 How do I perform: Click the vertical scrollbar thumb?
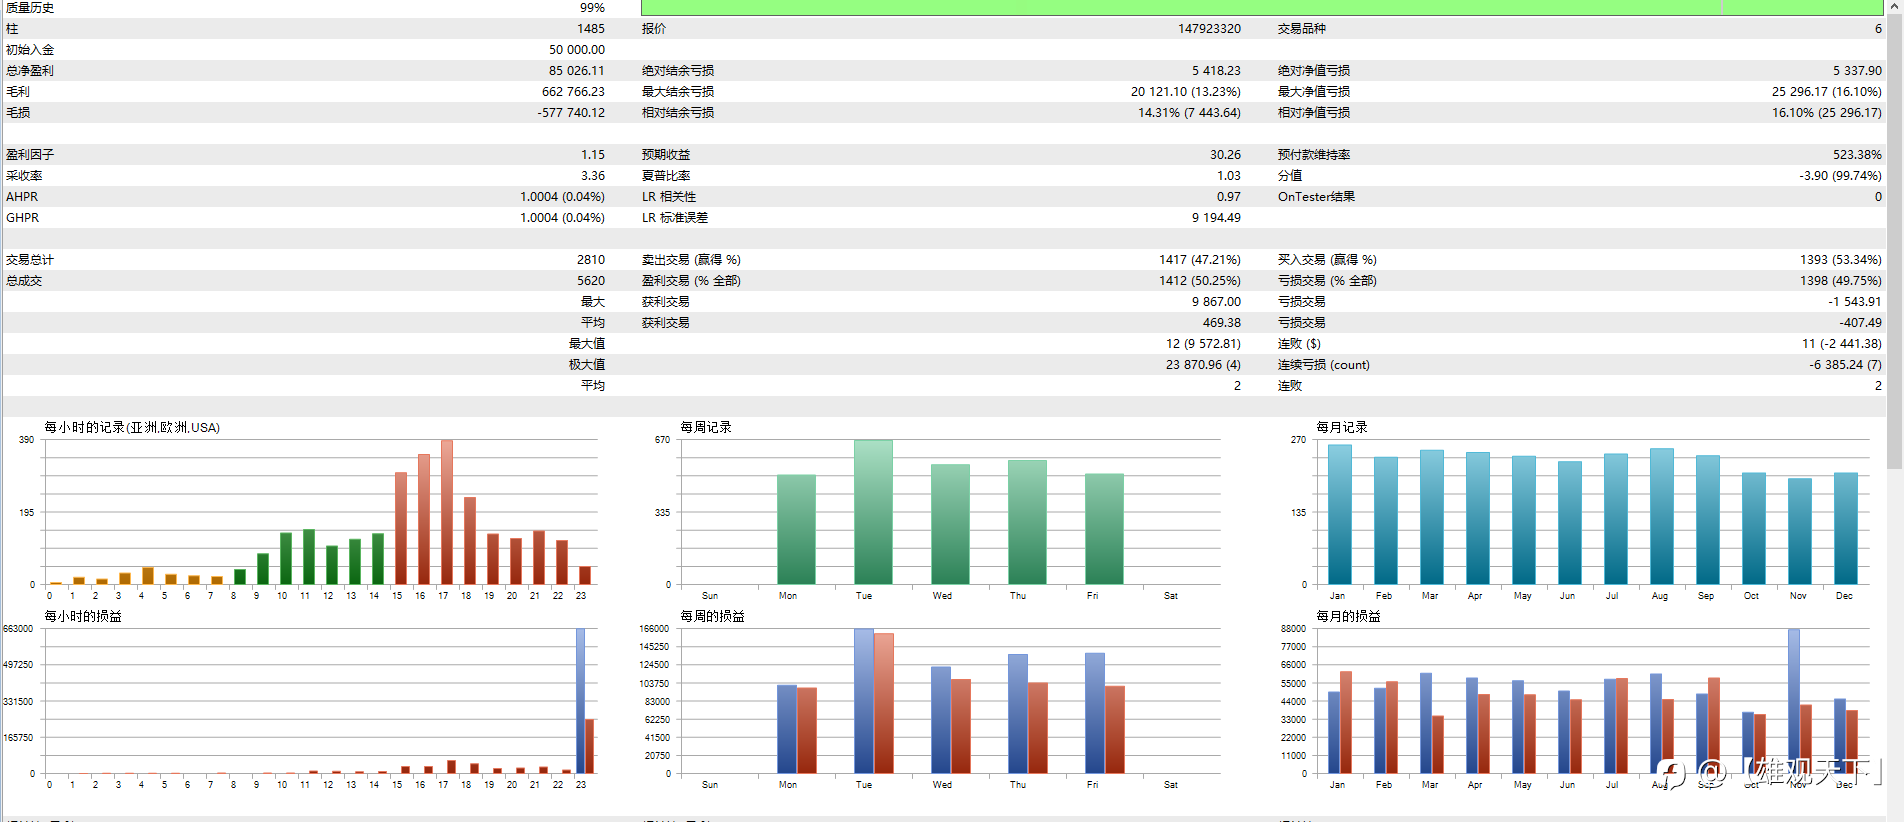click(x=1895, y=240)
